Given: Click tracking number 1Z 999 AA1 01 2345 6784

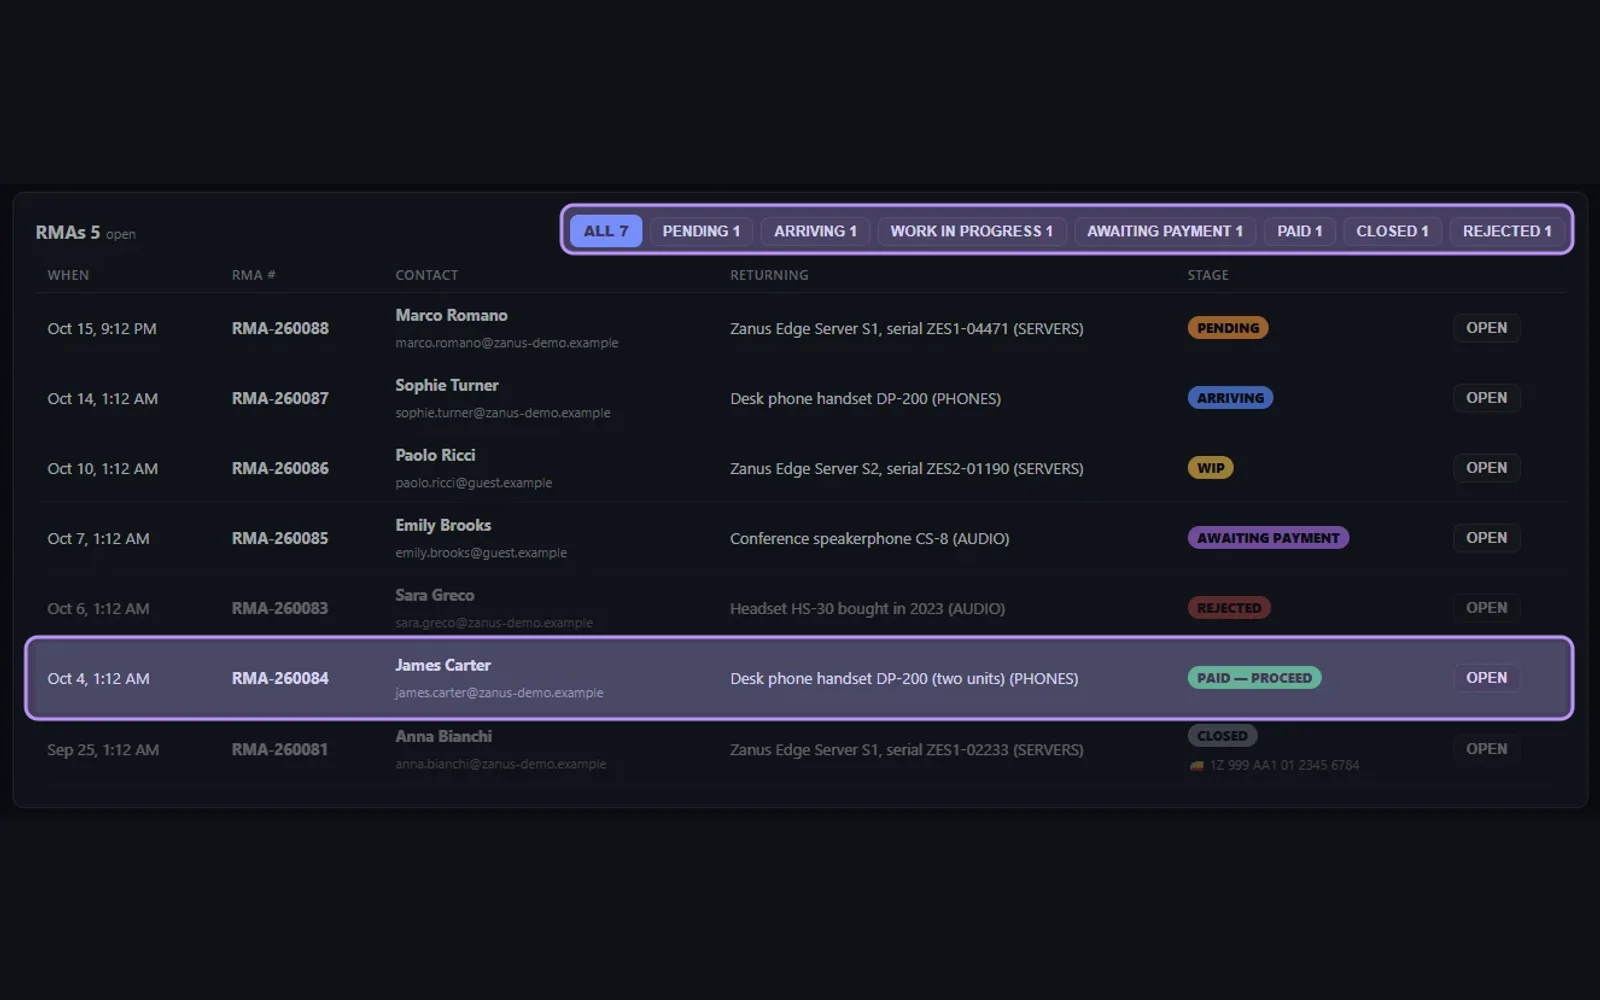Looking at the screenshot, I should (1284, 765).
